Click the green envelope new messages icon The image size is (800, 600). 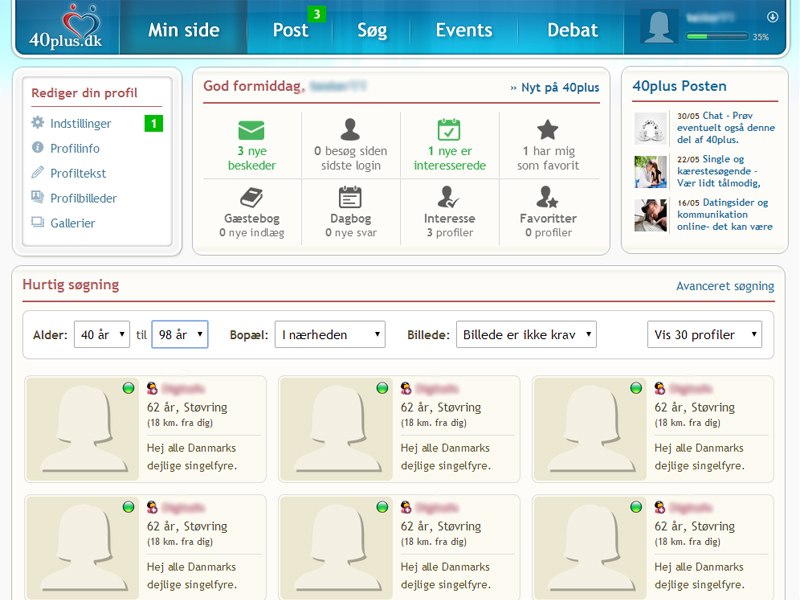coord(250,130)
